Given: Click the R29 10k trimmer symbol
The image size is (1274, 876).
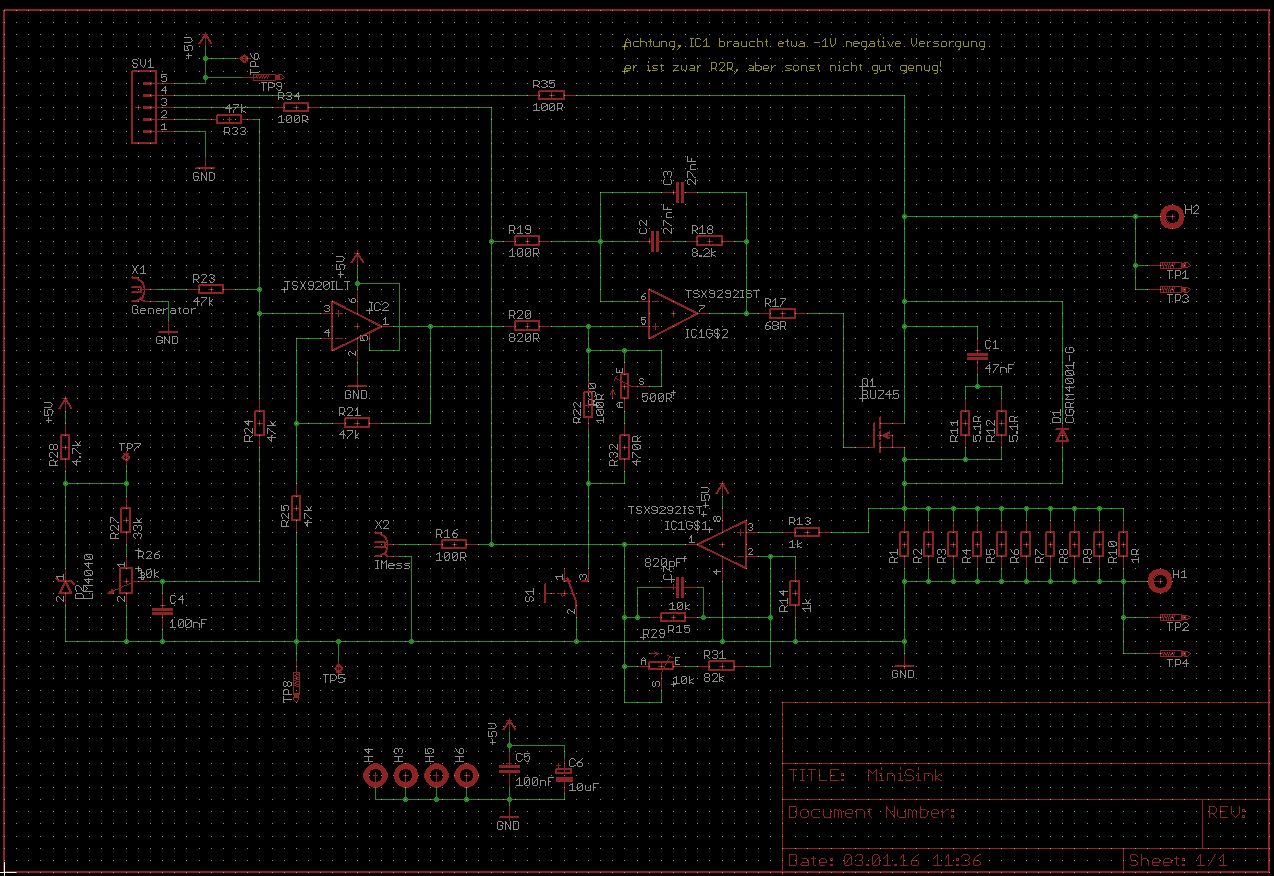Looking at the screenshot, I should (660, 665).
